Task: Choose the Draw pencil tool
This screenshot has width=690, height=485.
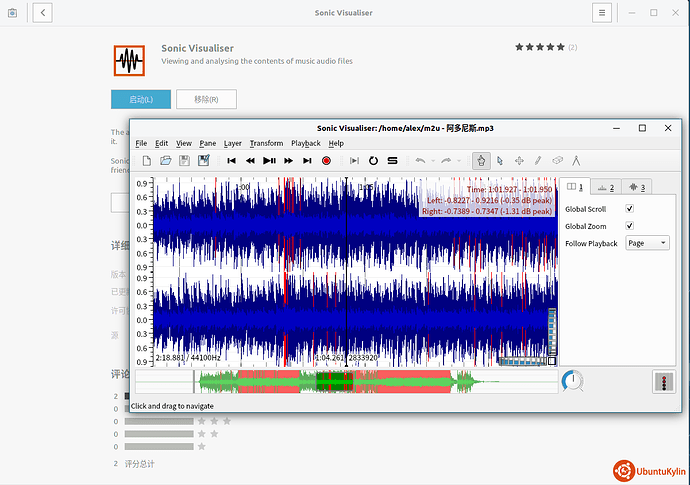Action: pyautogui.click(x=538, y=160)
